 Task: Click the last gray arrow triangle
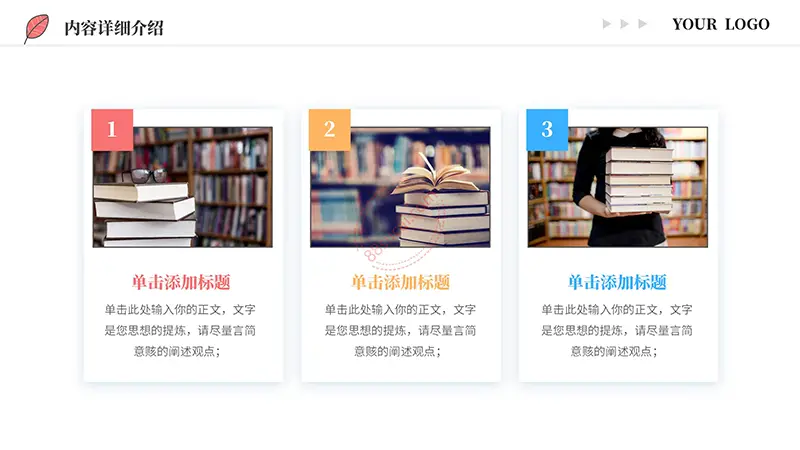pos(643,24)
